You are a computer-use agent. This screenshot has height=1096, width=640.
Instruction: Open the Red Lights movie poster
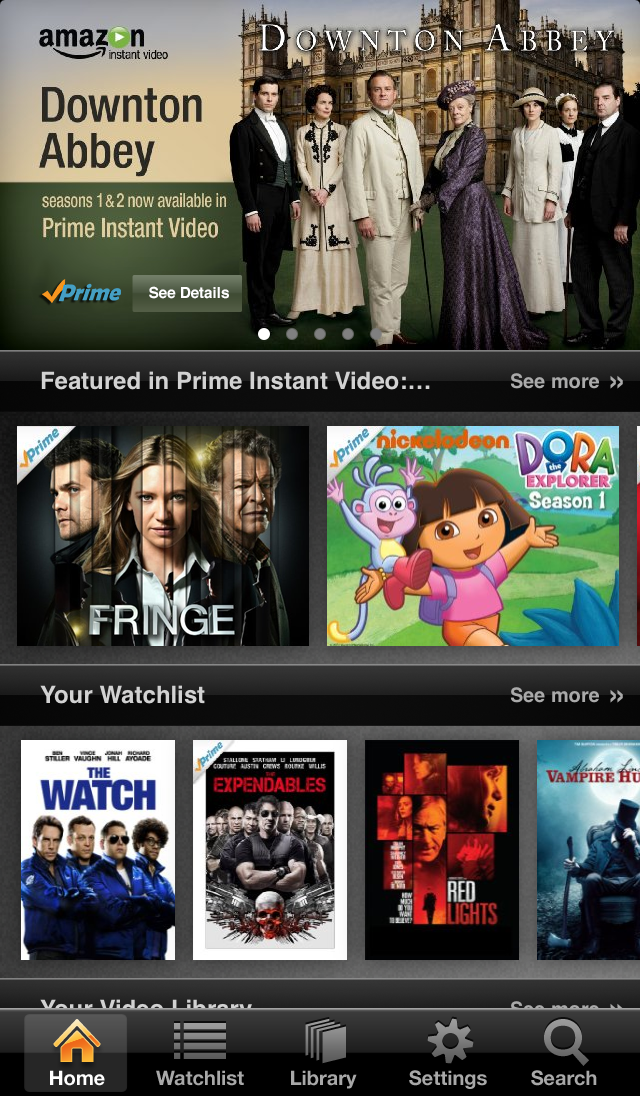point(442,850)
